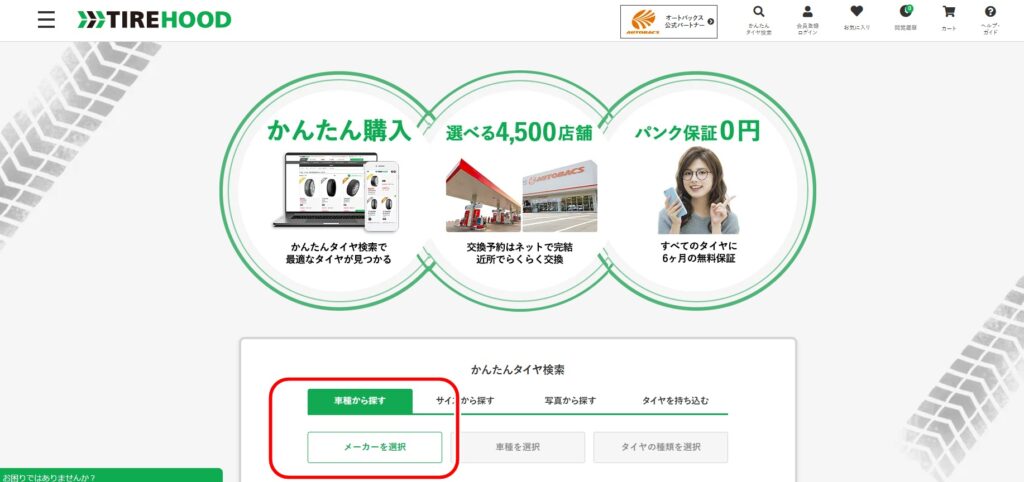This screenshot has height=482, width=1024.
Task: Click the かんたん購入 laptop image
Action: [x=336, y=192]
